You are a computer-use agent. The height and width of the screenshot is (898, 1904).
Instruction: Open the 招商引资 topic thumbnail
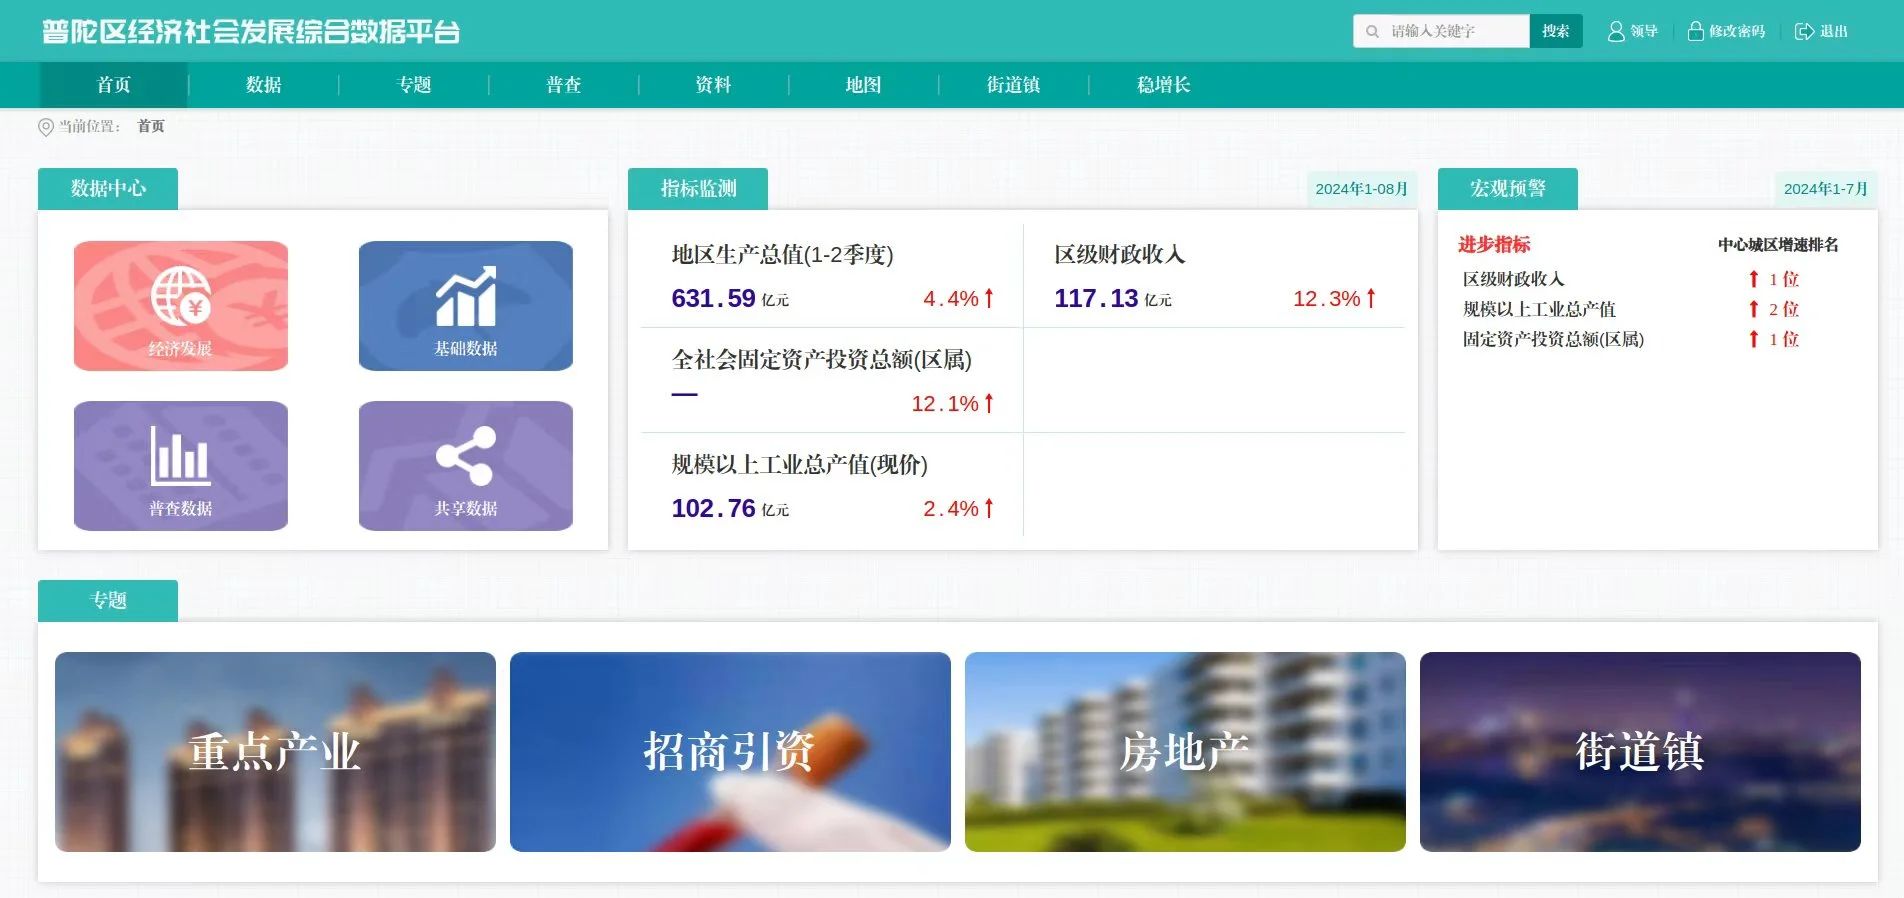click(x=730, y=752)
